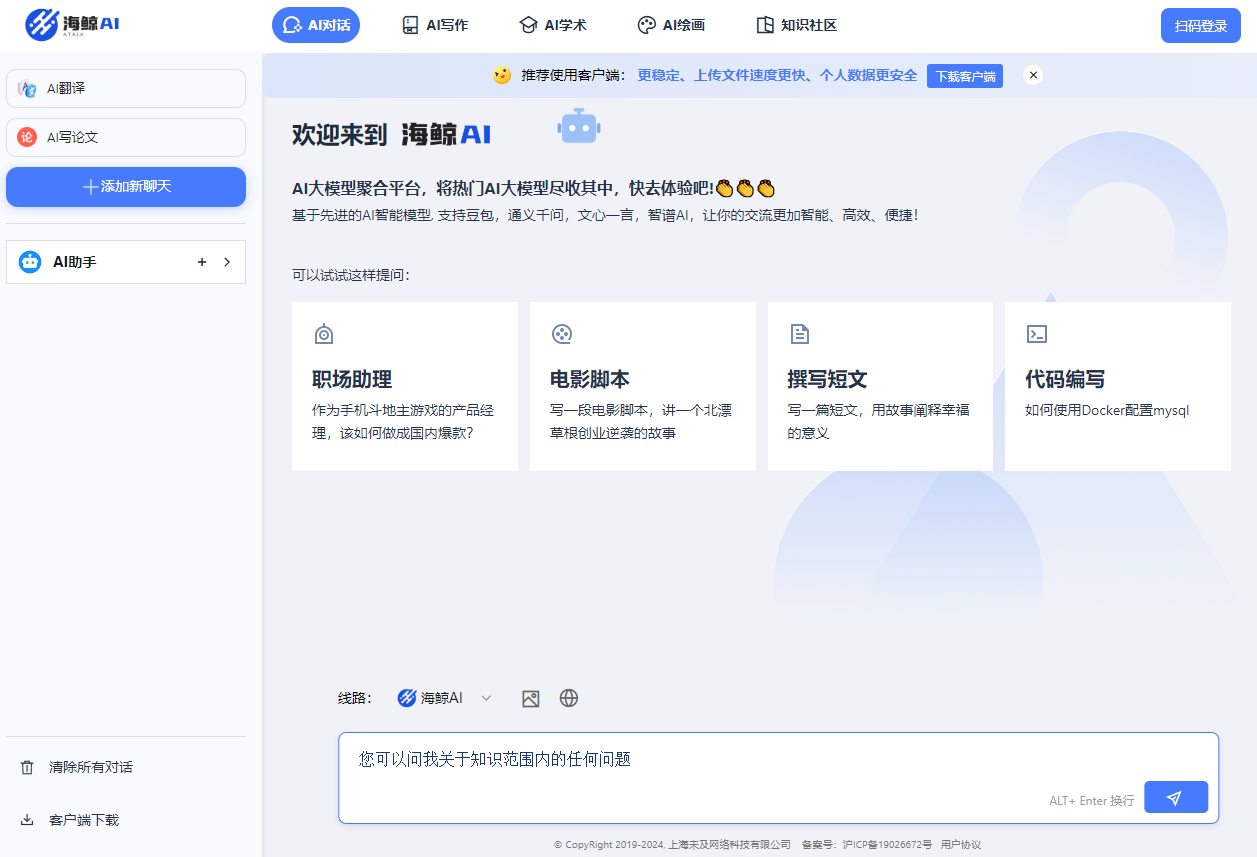Click the trash icon to clear all conversations
This screenshot has height=857, width=1257.
click(27, 767)
